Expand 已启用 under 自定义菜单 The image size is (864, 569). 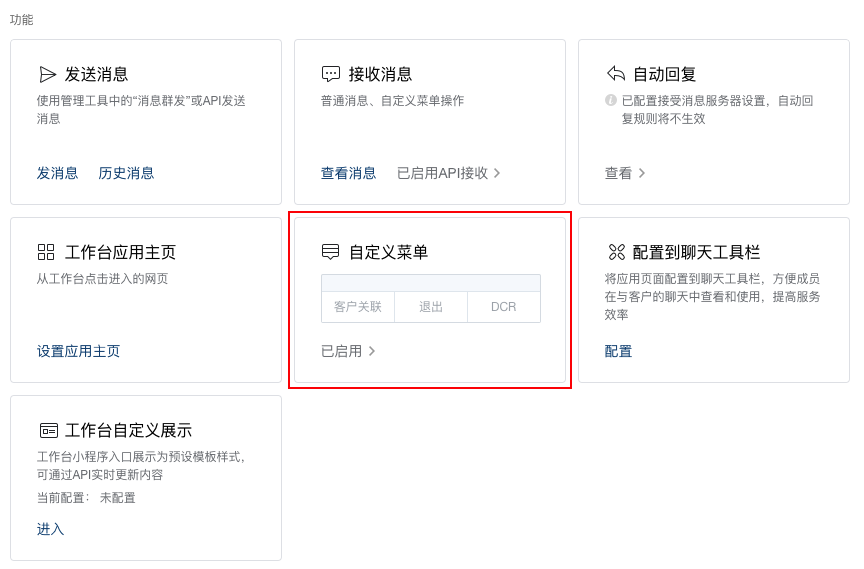click(x=348, y=351)
